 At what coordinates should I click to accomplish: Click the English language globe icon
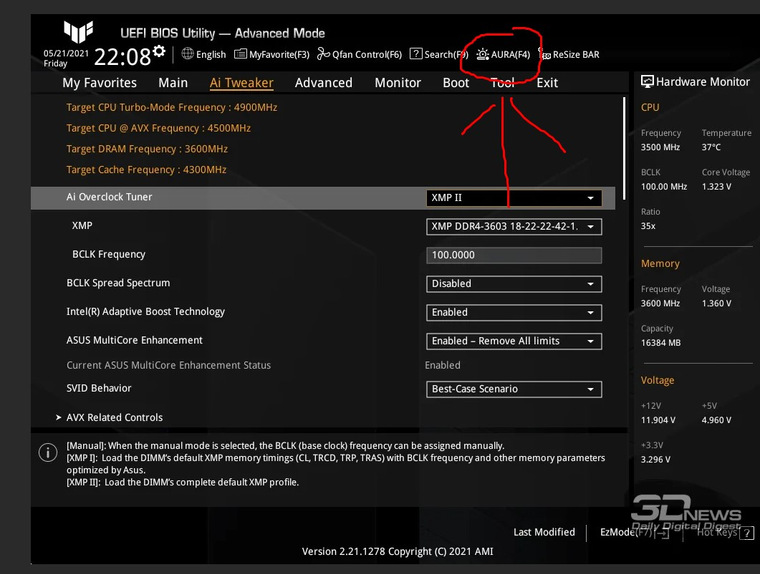188,54
